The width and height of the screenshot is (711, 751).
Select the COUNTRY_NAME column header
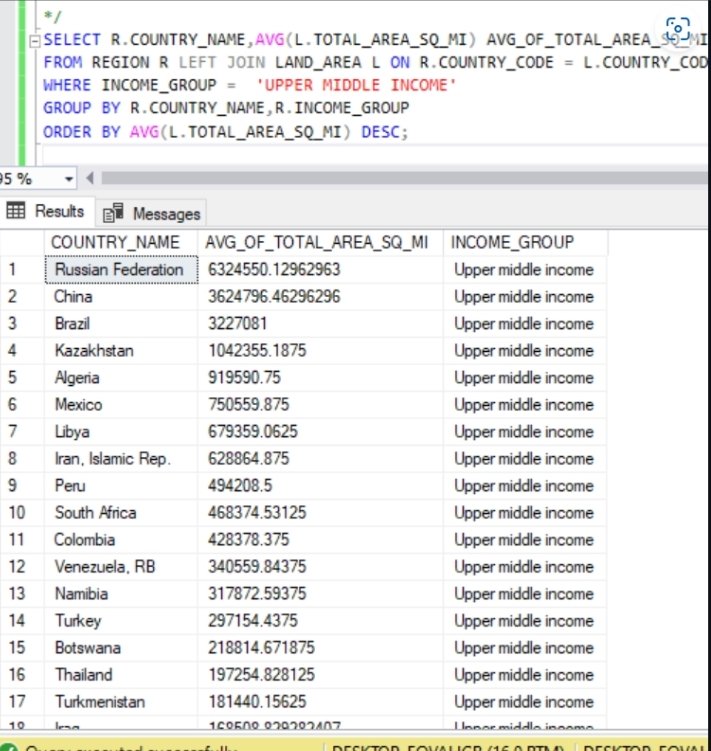(121, 242)
